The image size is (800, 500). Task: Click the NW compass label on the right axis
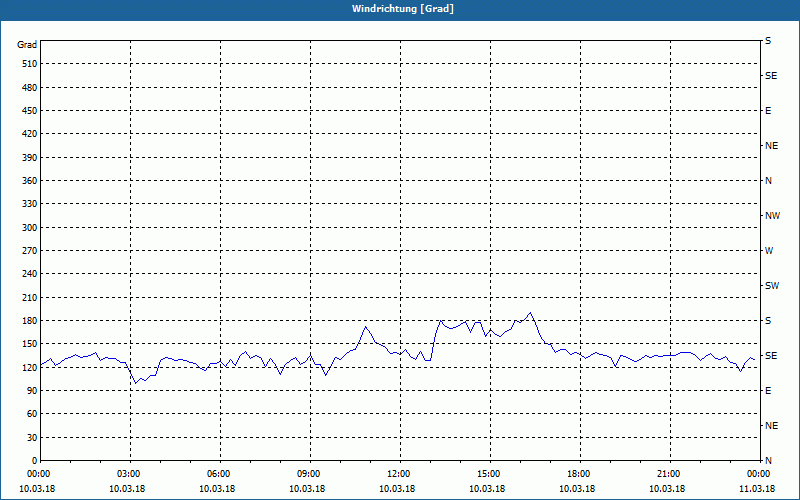click(772, 216)
